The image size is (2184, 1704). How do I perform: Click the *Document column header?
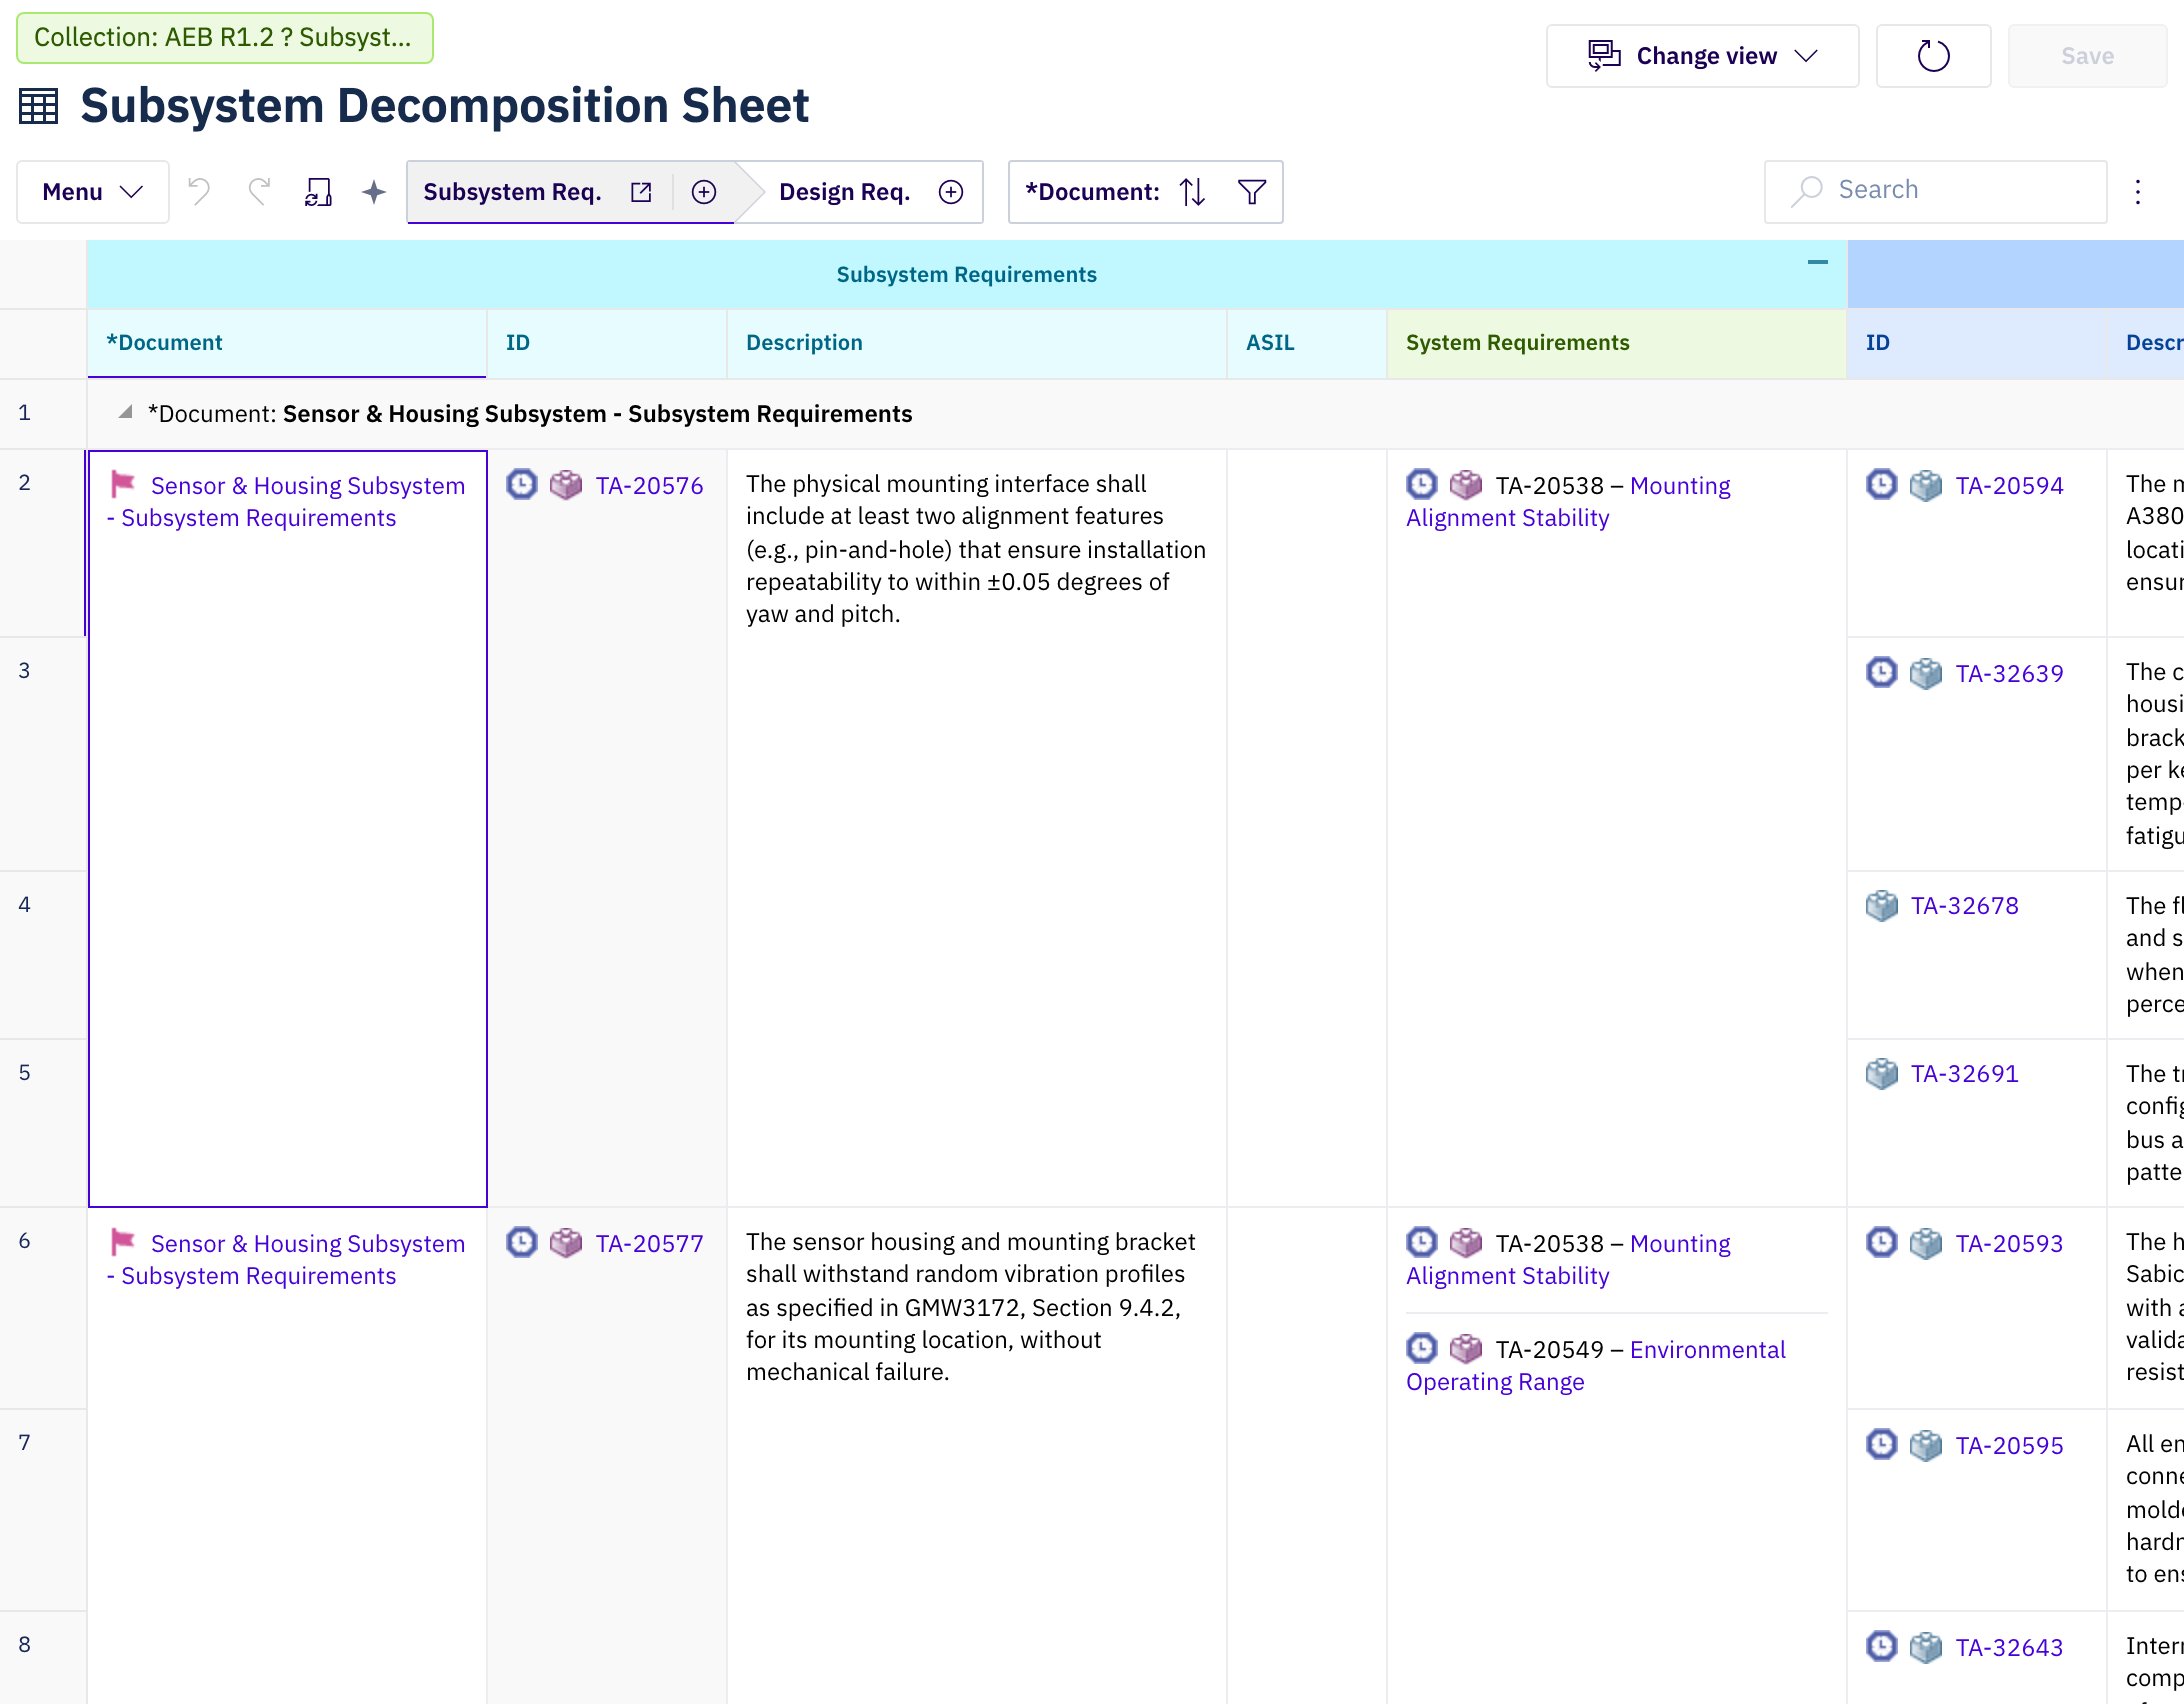(x=287, y=343)
